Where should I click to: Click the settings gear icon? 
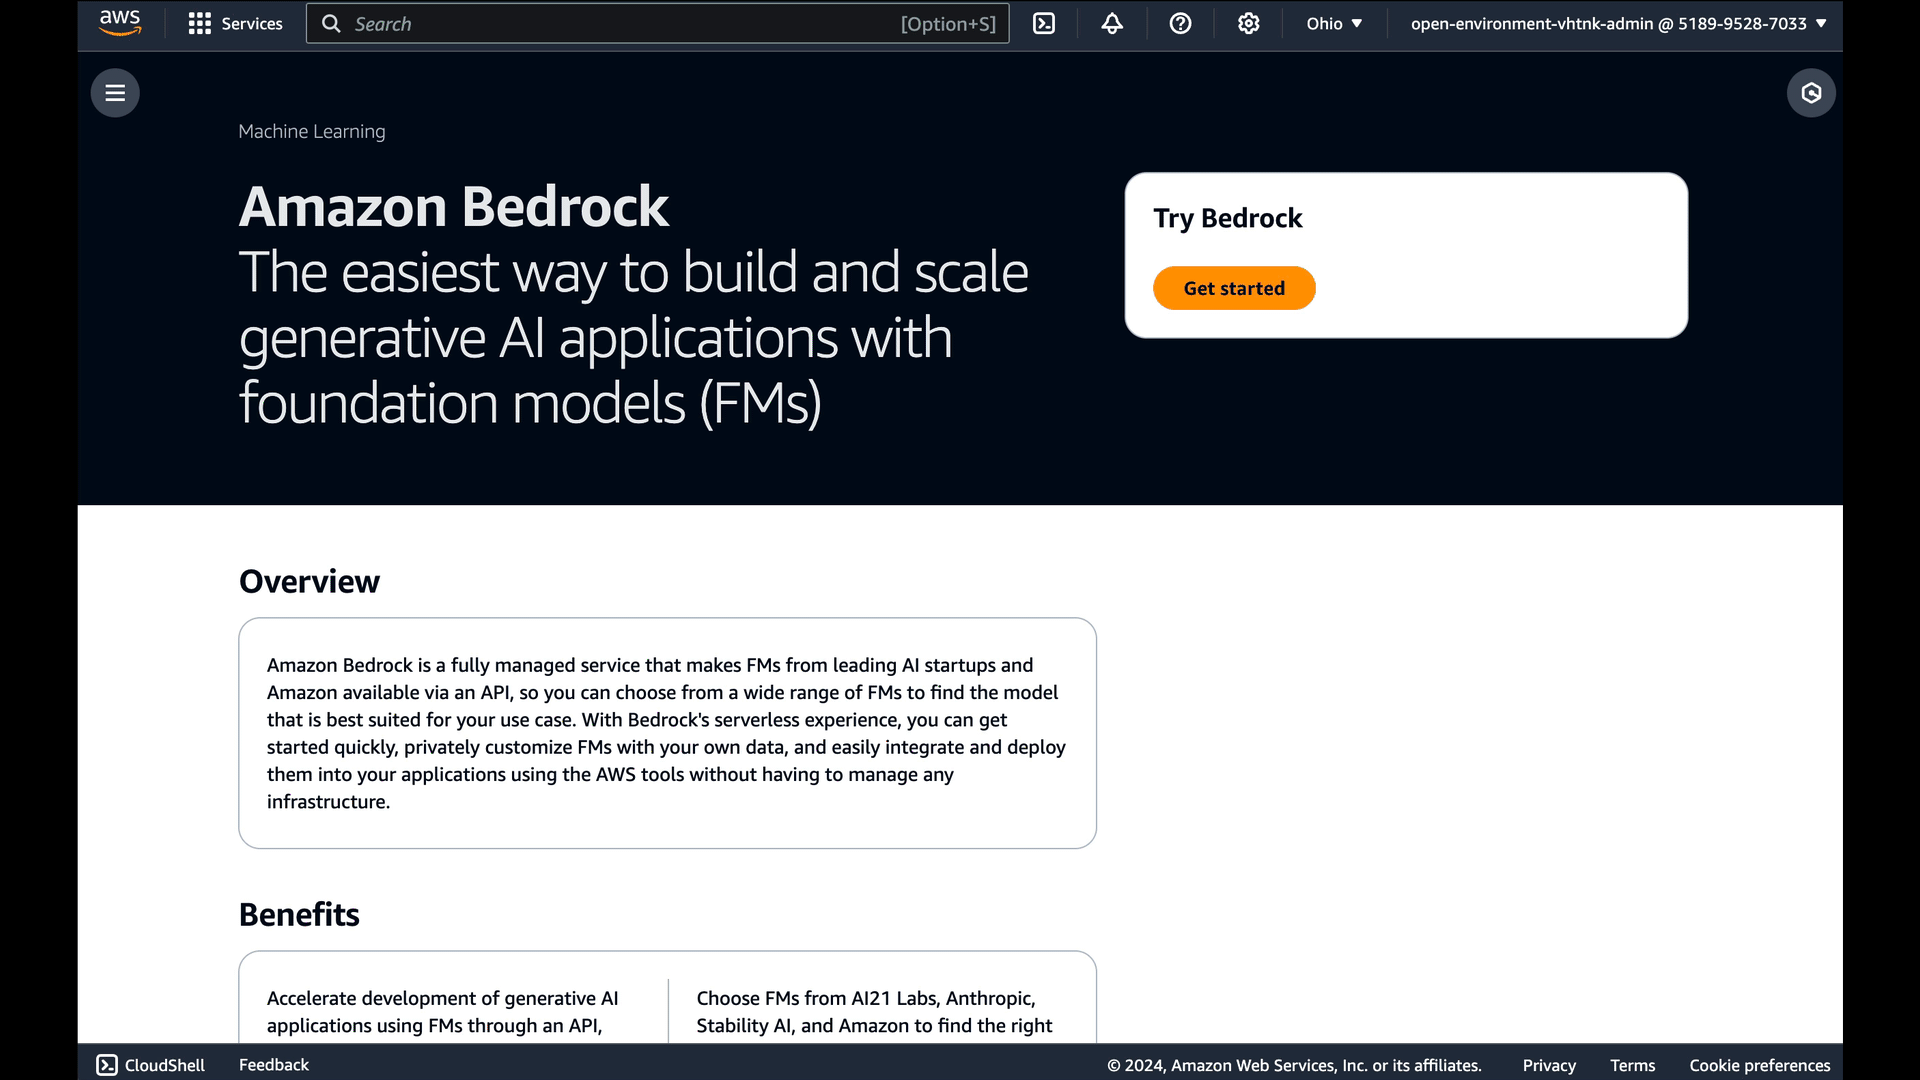tap(1247, 24)
